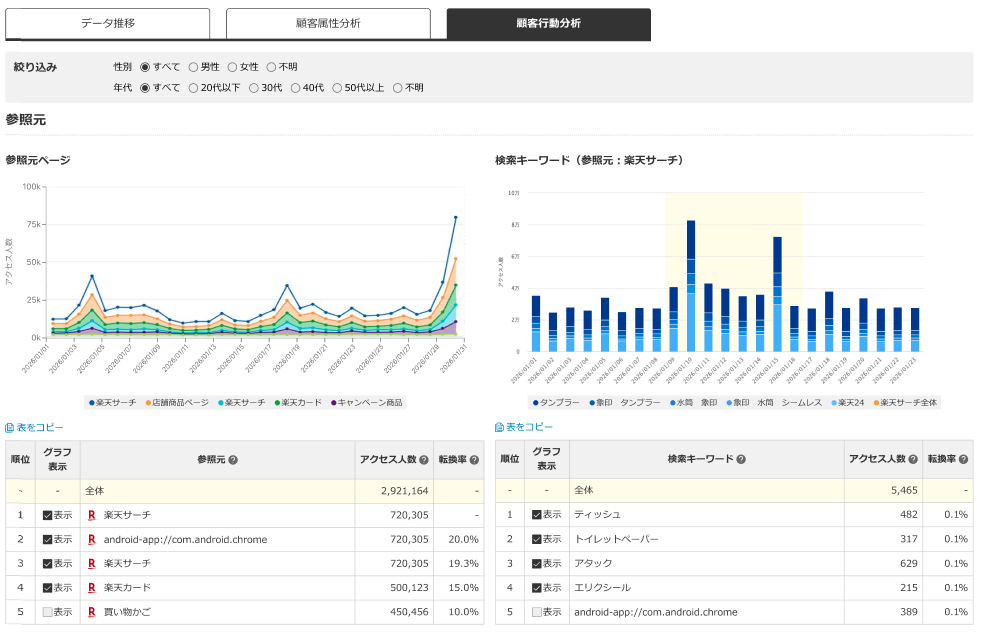
Task: Select the 顧客行動分析 tab
Action: point(548,23)
